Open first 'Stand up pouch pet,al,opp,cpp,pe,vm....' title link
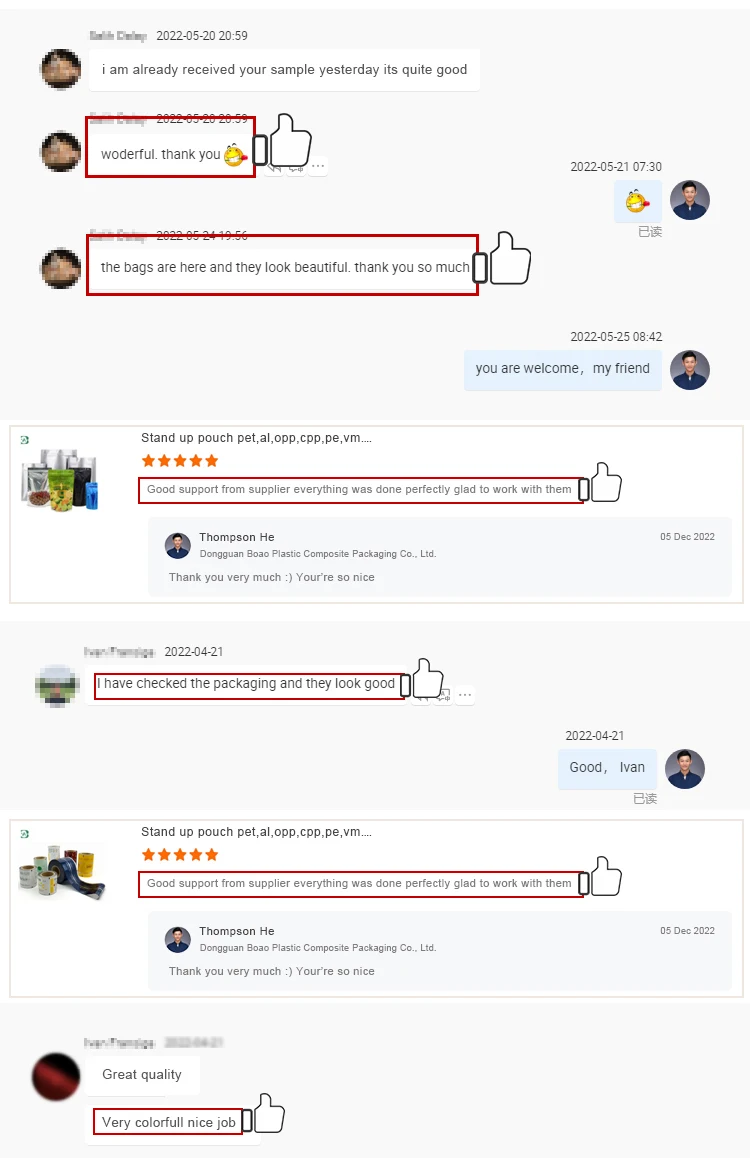 coord(256,438)
